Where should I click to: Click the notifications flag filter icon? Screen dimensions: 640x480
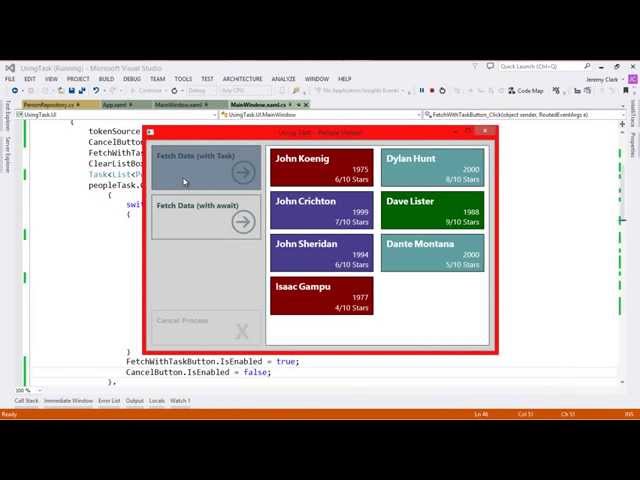(x=475, y=66)
